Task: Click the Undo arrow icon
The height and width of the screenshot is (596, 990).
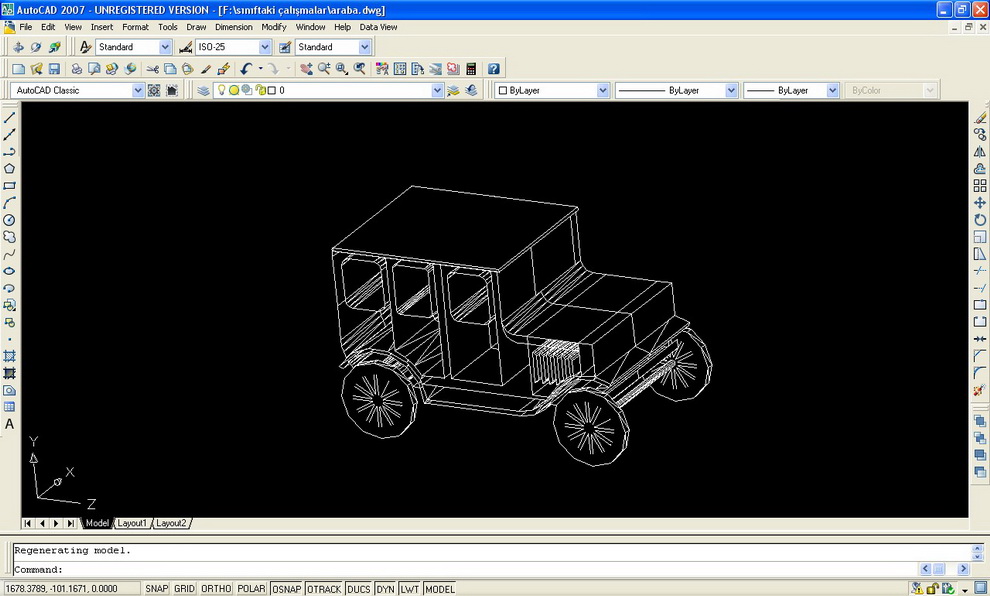Action: click(x=246, y=69)
